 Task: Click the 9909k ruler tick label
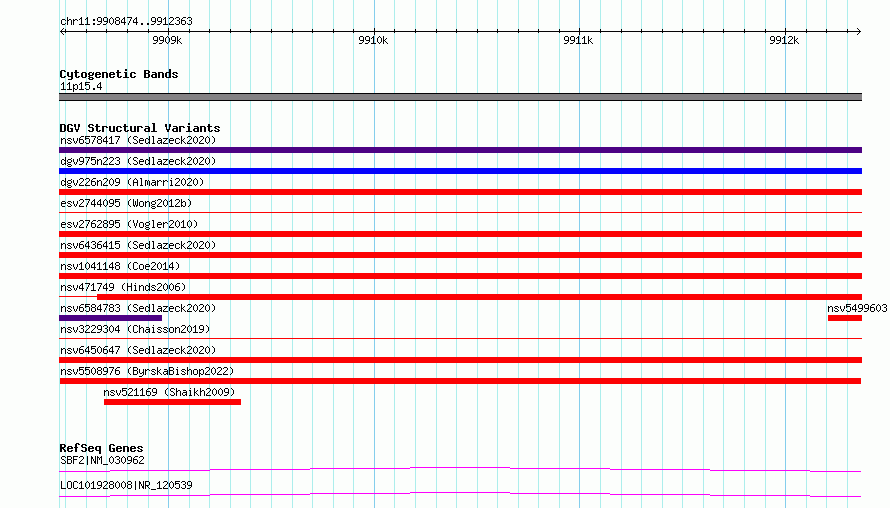tap(167, 40)
